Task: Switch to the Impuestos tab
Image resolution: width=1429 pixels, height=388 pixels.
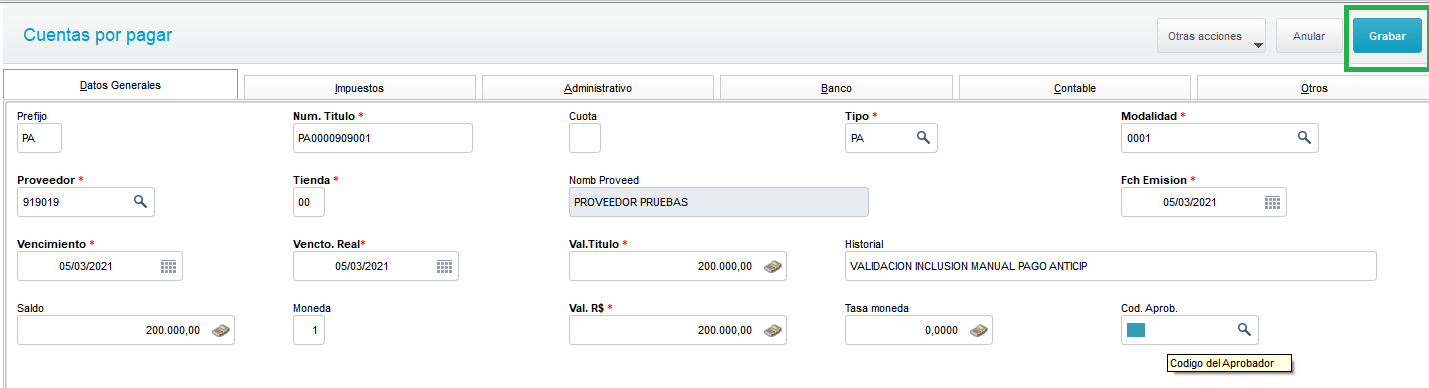Action: click(x=359, y=88)
